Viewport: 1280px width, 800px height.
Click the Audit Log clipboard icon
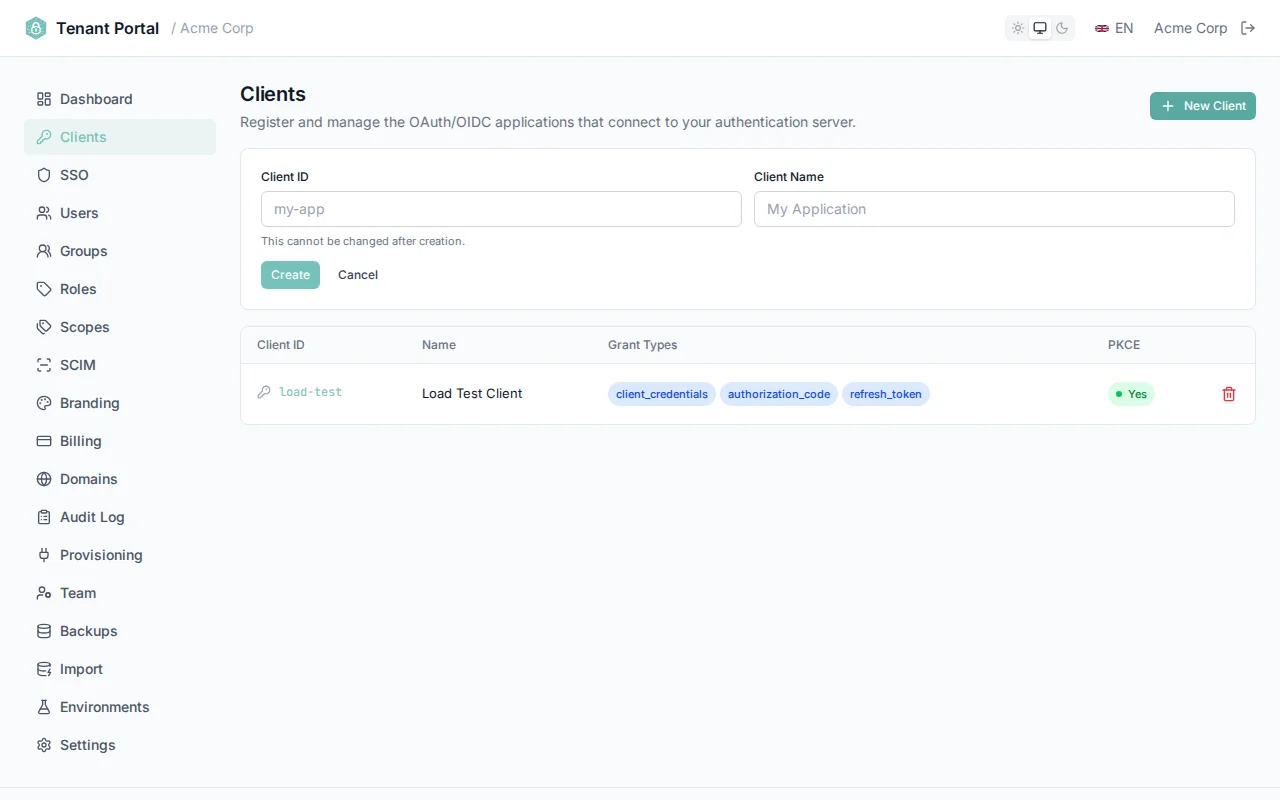pyautogui.click(x=44, y=517)
